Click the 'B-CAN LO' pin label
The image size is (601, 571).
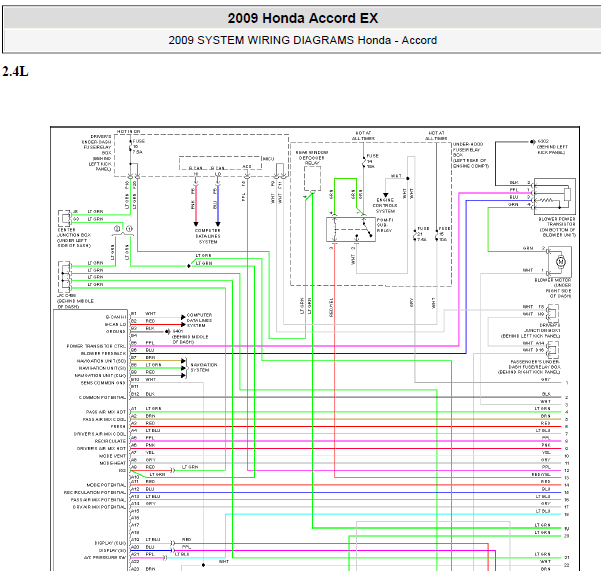click(x=115, y=325)
